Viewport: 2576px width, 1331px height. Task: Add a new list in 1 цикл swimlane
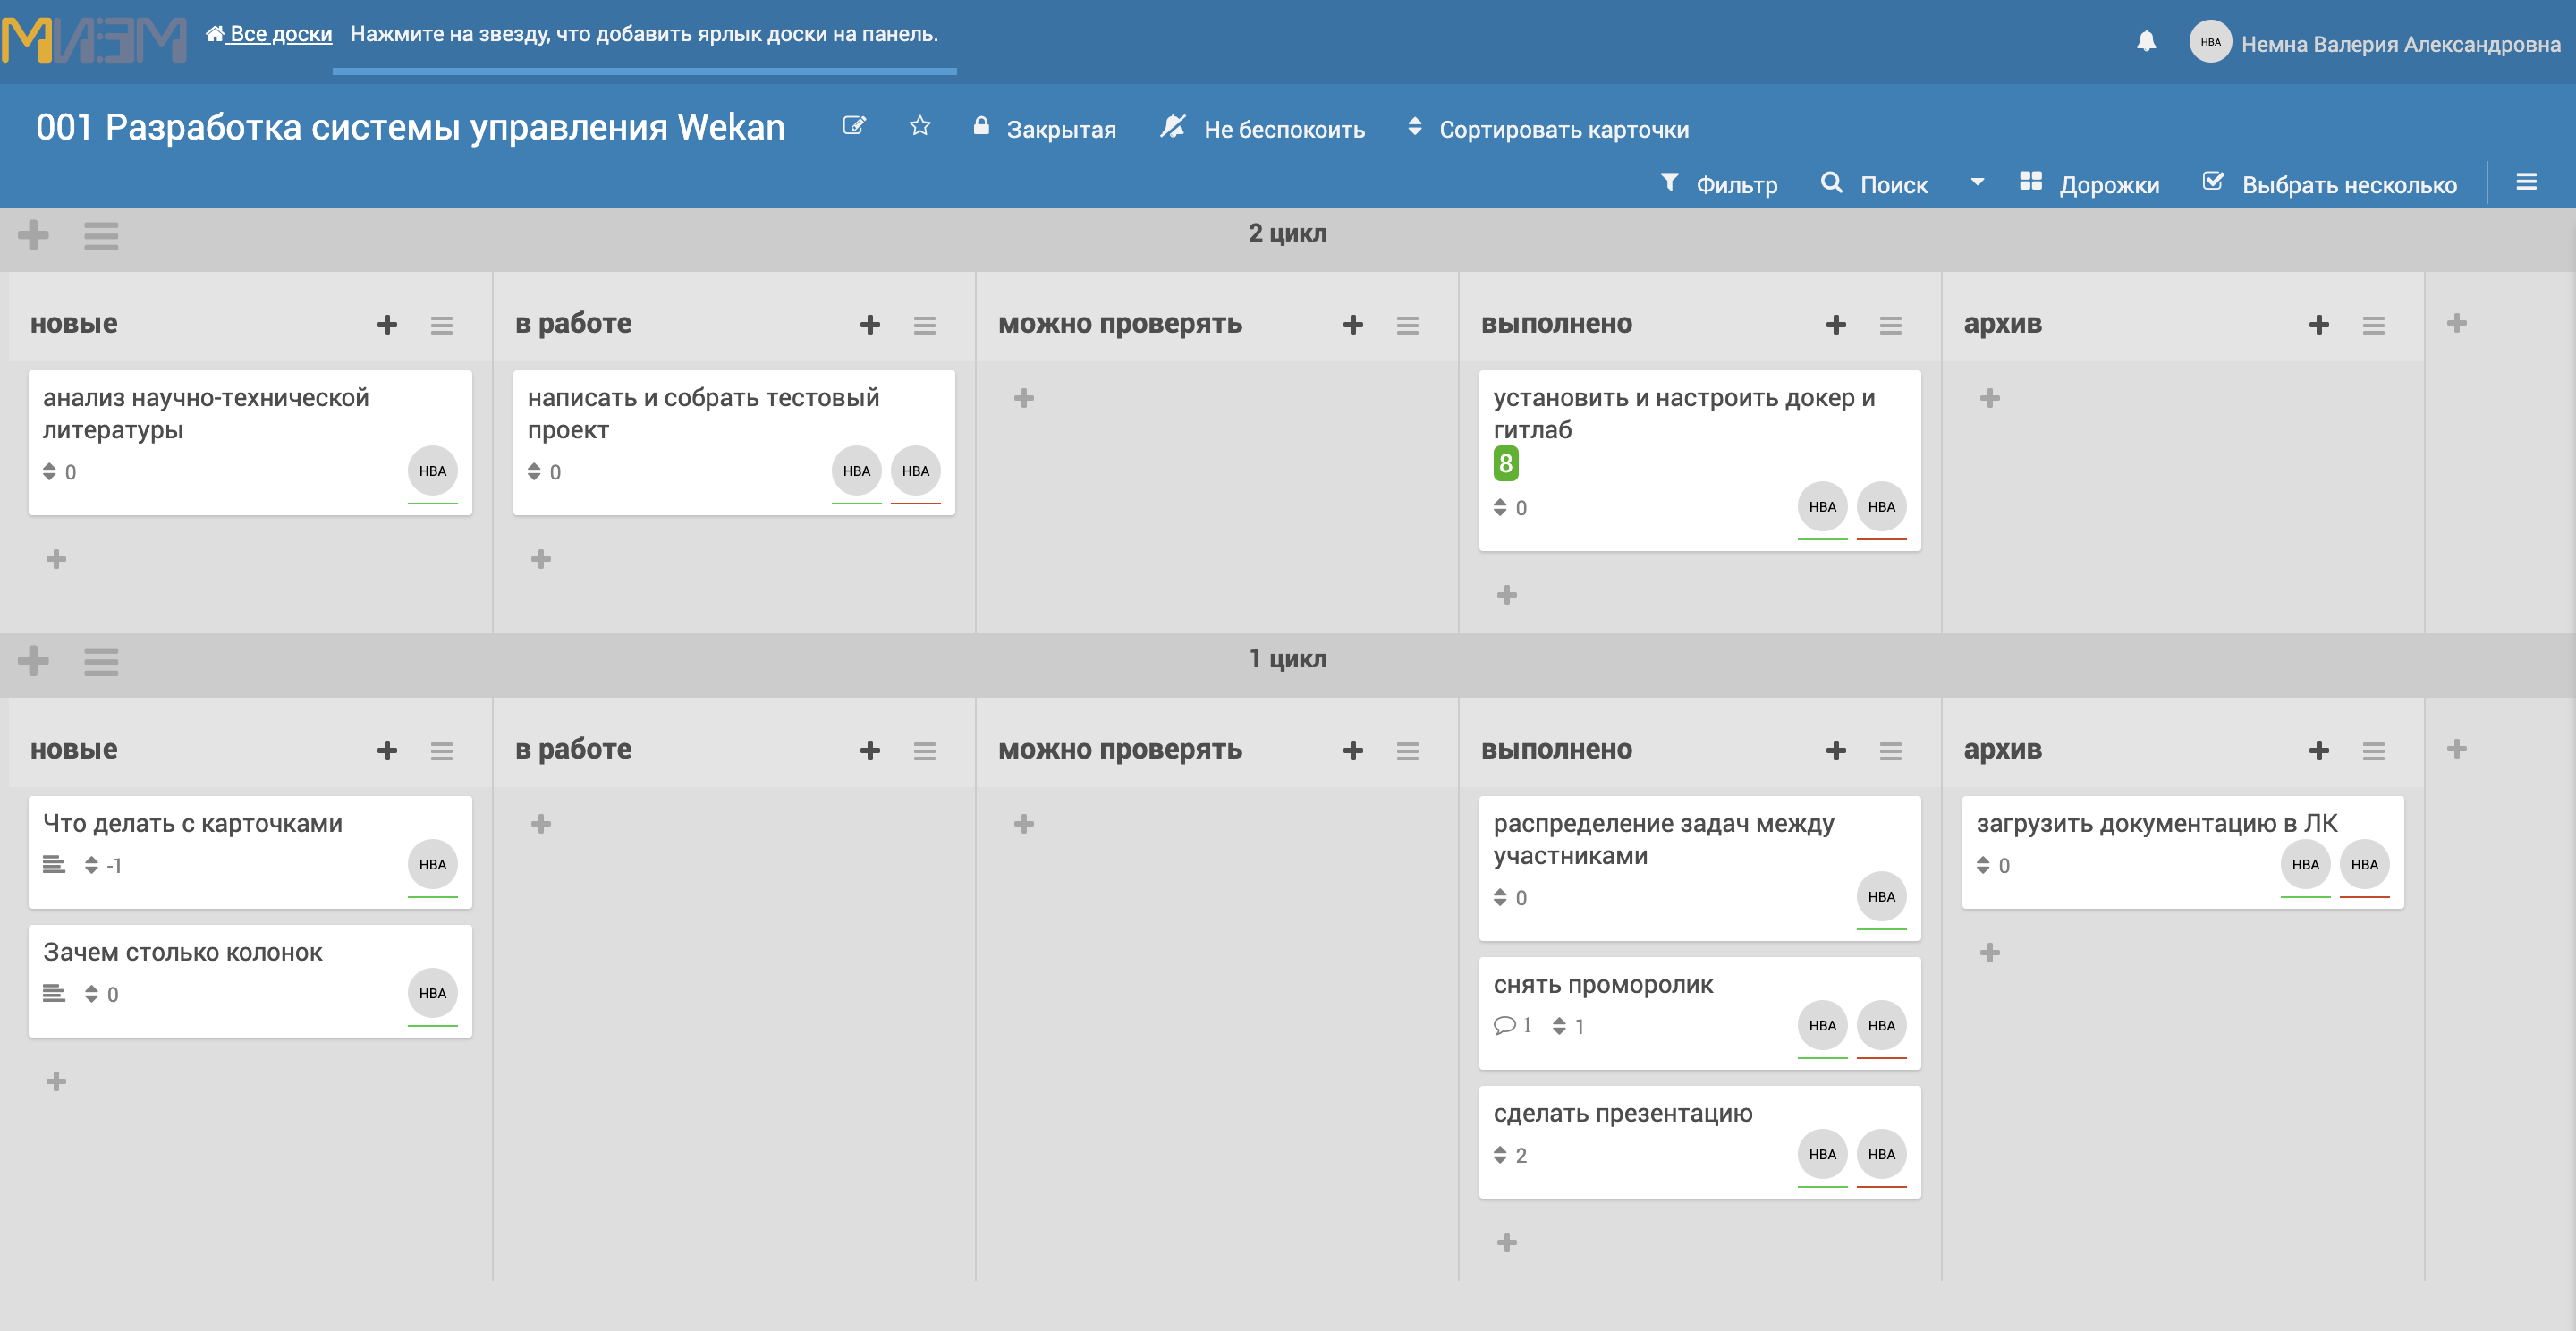[x=2457, y=749]
